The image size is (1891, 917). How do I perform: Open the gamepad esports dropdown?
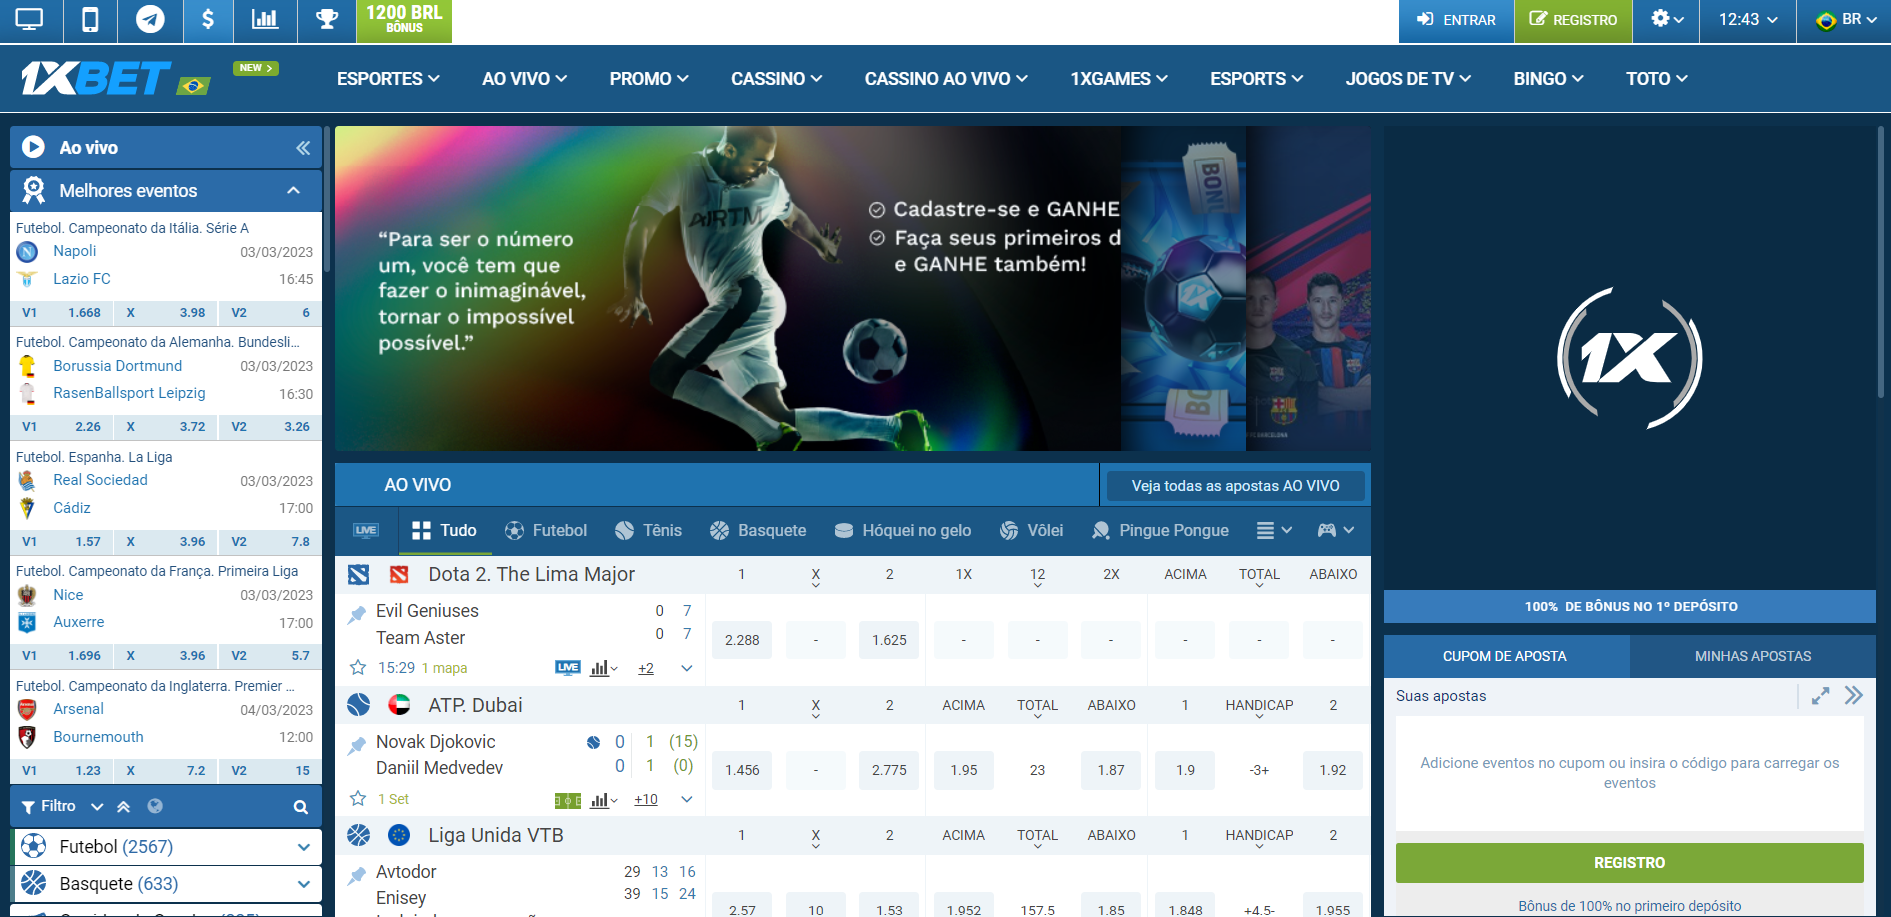[x=1336, y=531]
